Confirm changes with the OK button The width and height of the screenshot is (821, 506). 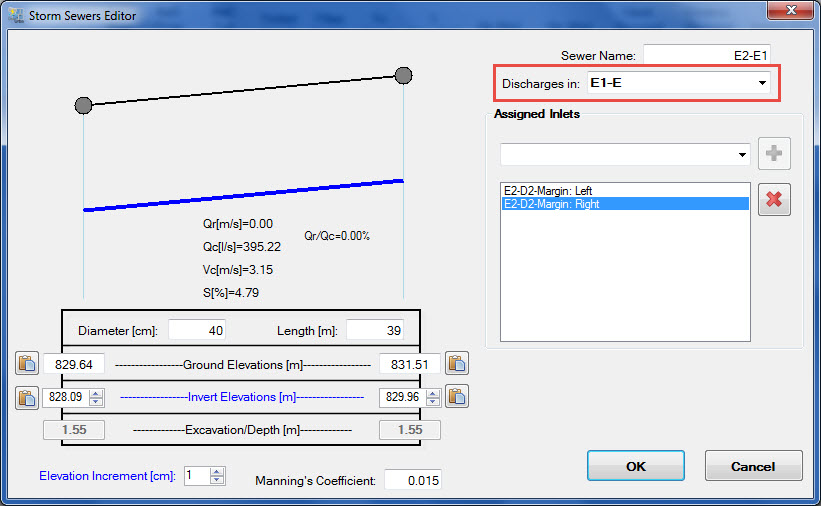635,466
